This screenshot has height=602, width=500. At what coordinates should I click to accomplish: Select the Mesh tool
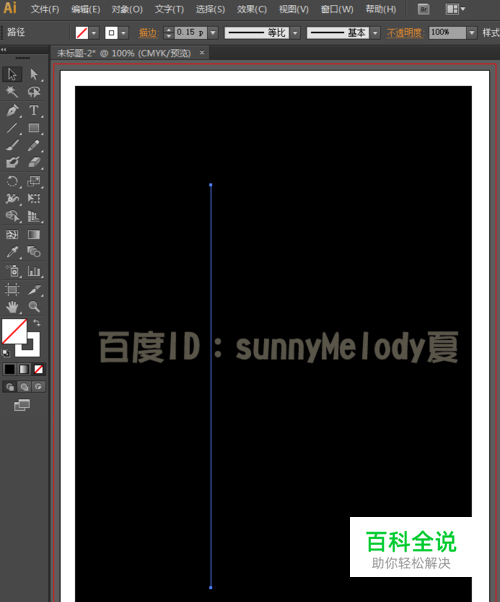click(x=12, y=235)
